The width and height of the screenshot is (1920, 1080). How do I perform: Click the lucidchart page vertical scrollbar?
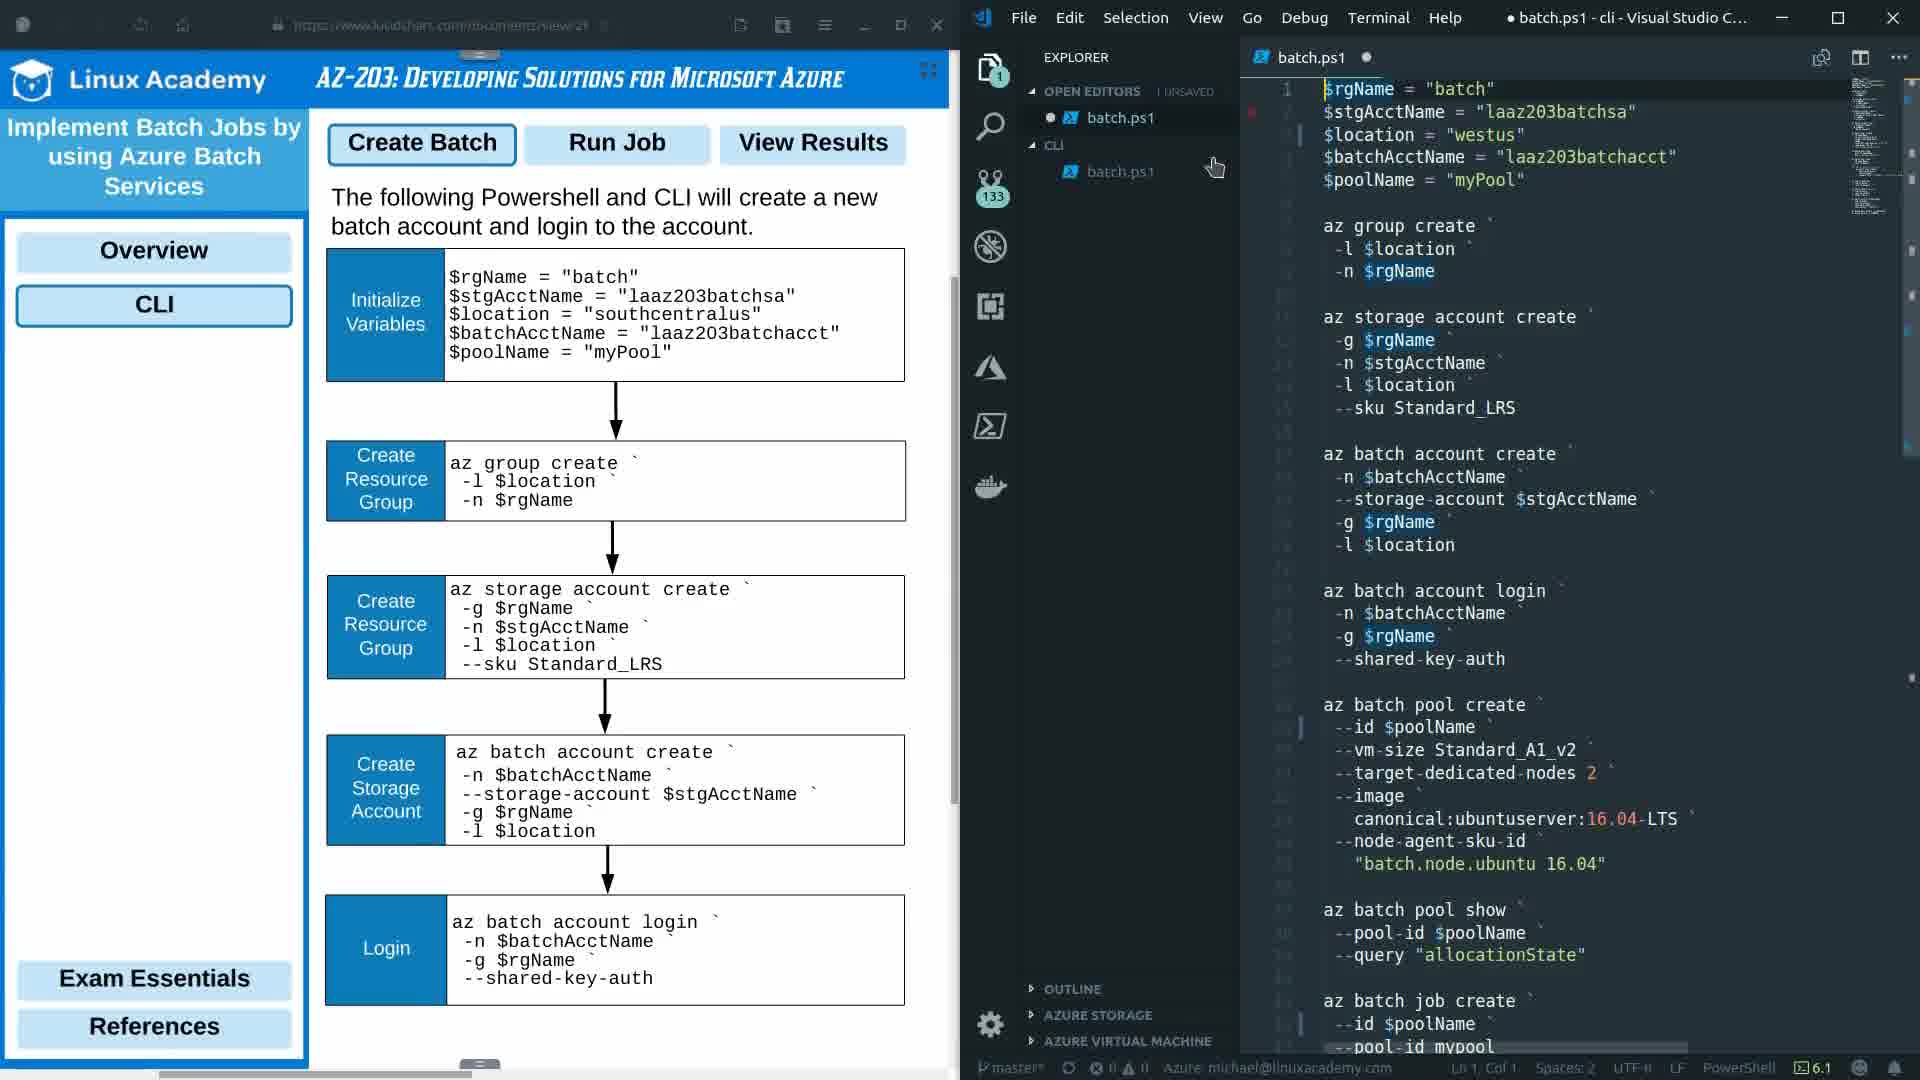click(954, 540)
